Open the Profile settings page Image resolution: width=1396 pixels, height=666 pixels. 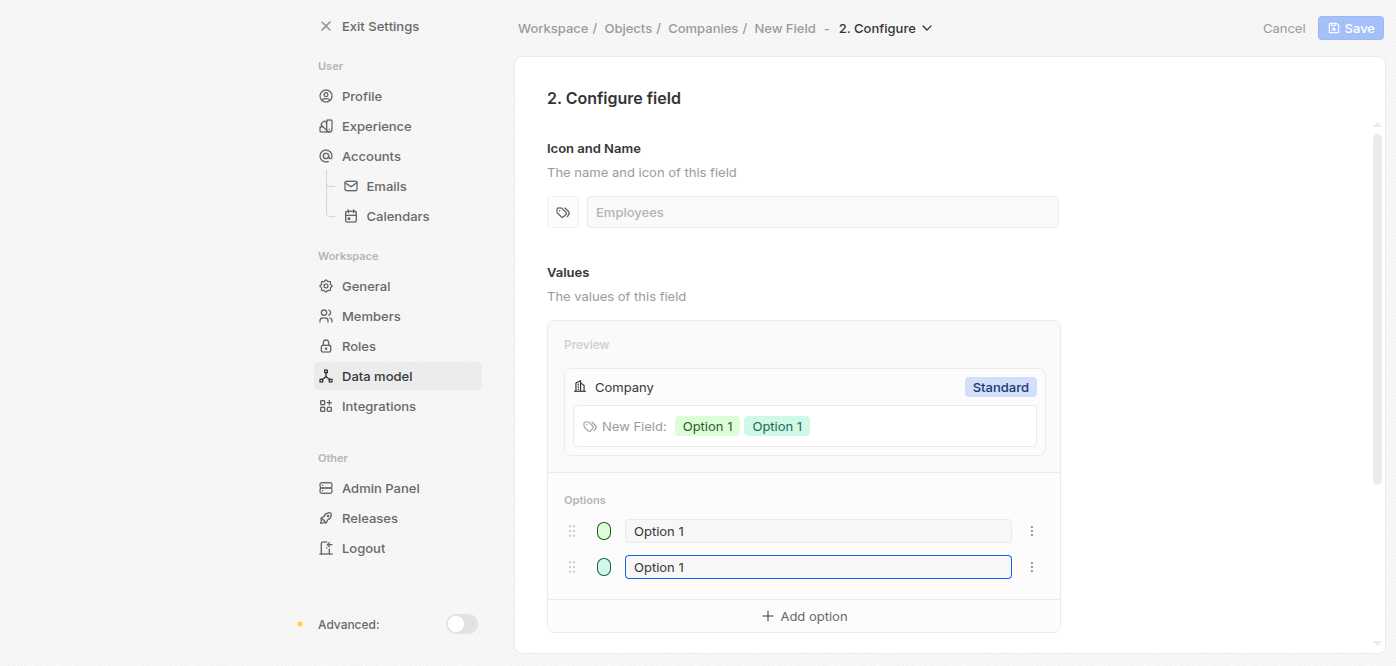tap(361, 96)
